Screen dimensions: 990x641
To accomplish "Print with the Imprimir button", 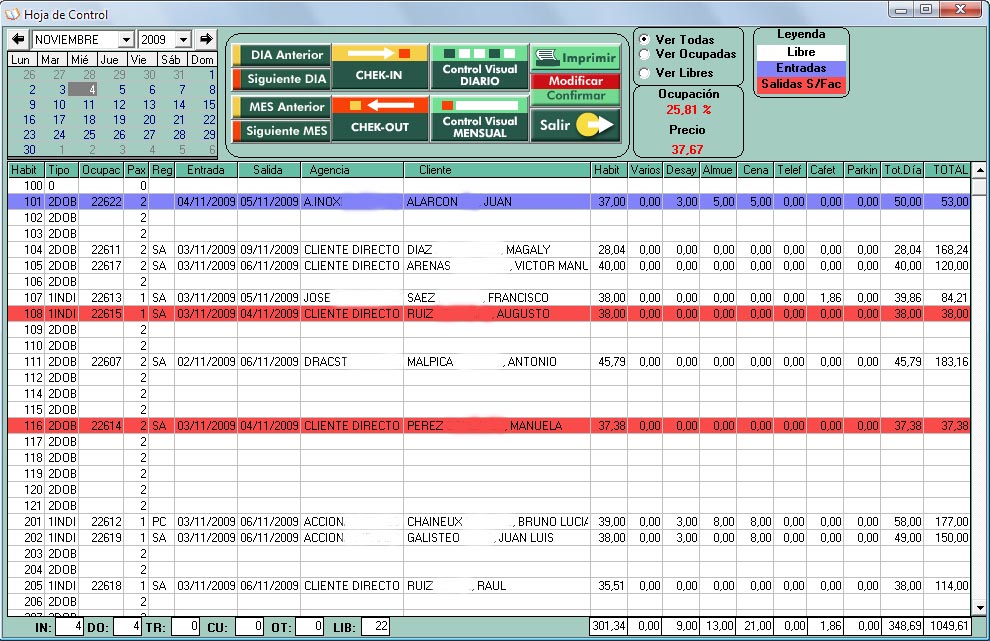I will point(575,57).
